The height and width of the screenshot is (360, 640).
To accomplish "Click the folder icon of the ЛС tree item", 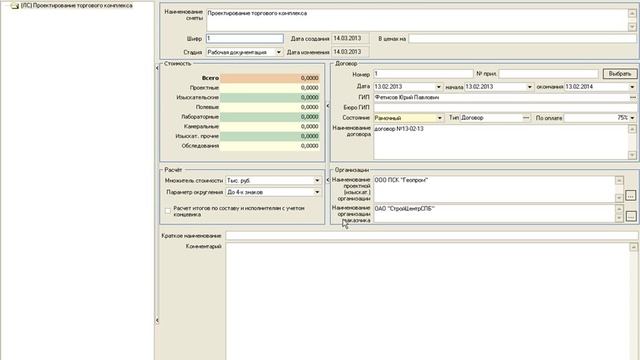I will click(x=15, y=6).
